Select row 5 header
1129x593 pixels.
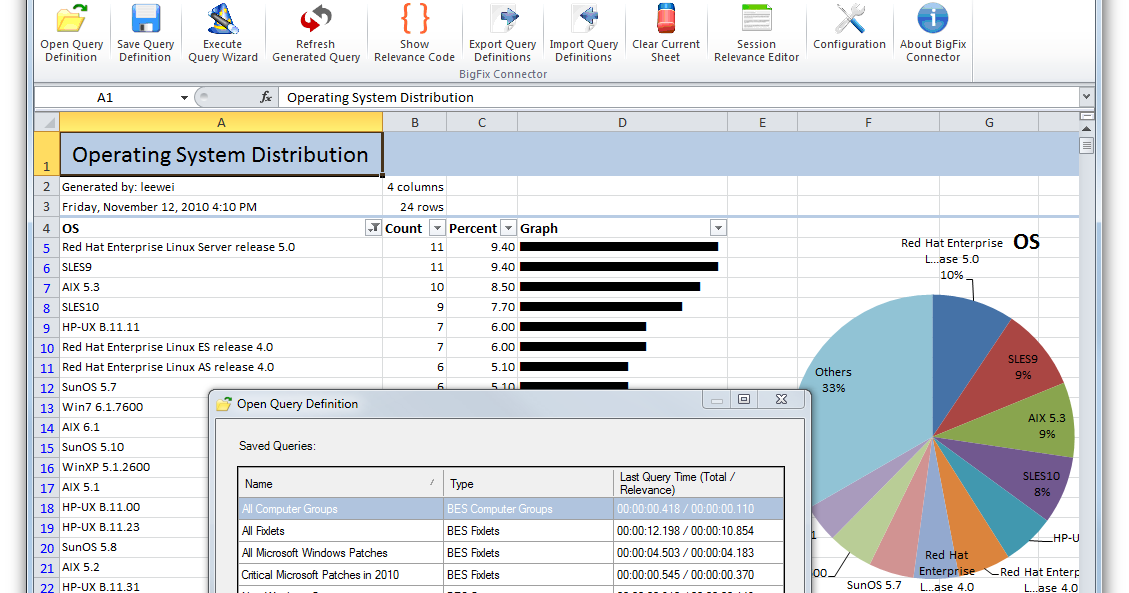(47, 248)
